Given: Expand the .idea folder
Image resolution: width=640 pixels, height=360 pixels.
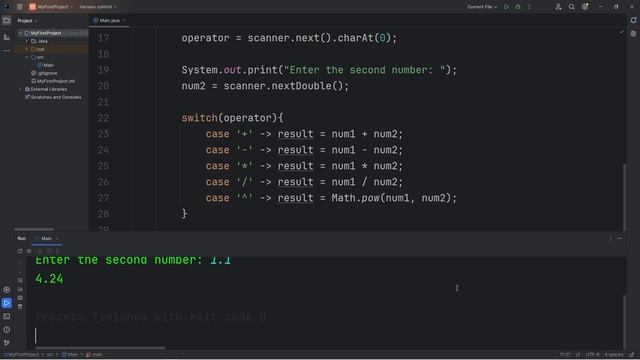Looking at the screenshot, I should 27,41.
